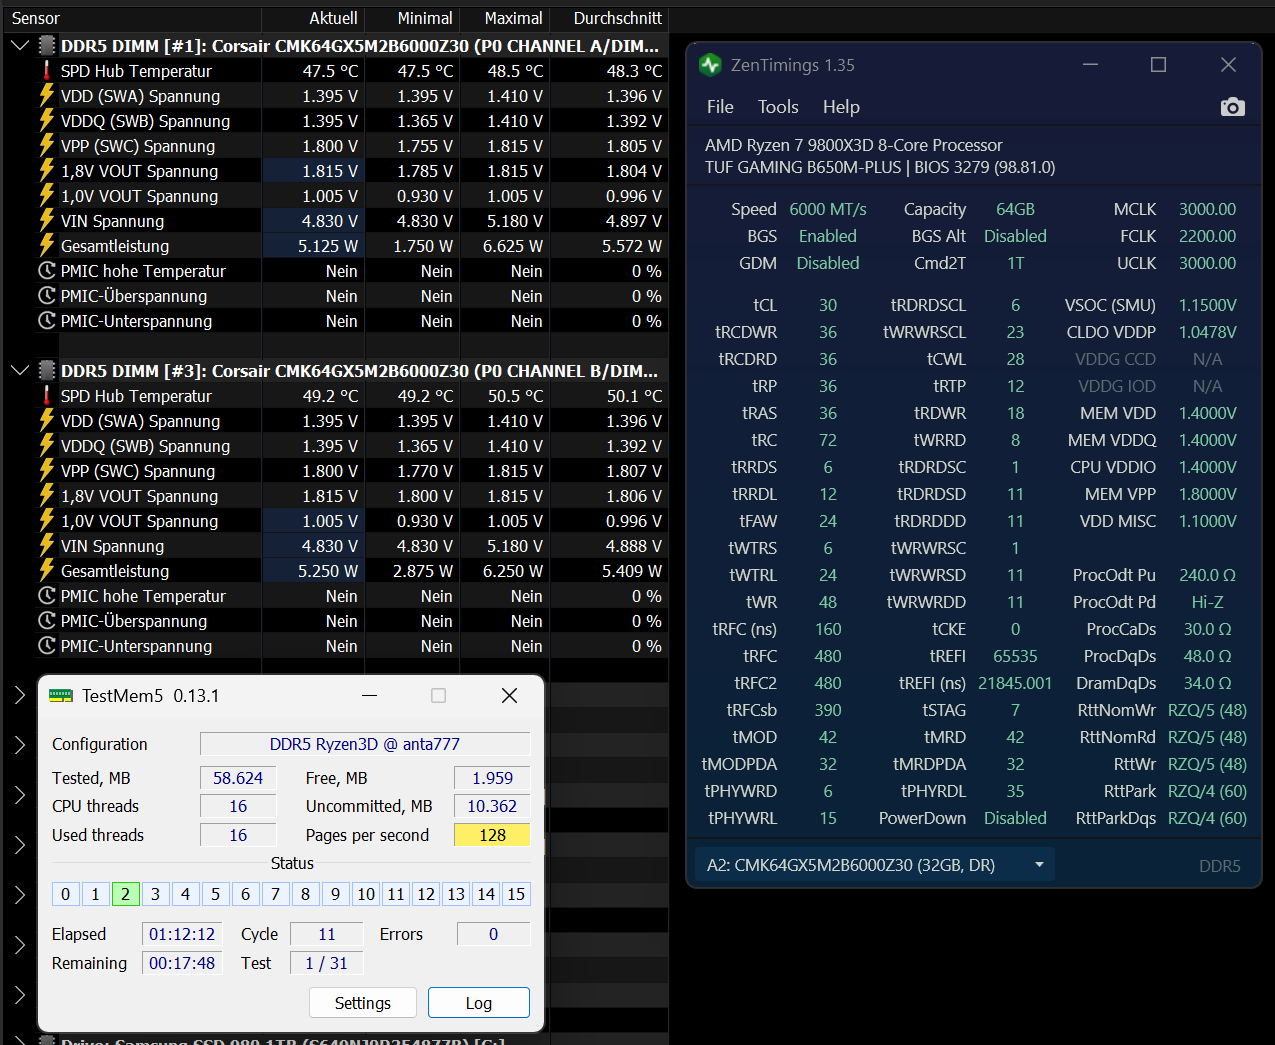The width and height of the screenshot is (1275, 1045).
Task: Click the Durchschnitt column header
Action: click(x=617, y=18)
